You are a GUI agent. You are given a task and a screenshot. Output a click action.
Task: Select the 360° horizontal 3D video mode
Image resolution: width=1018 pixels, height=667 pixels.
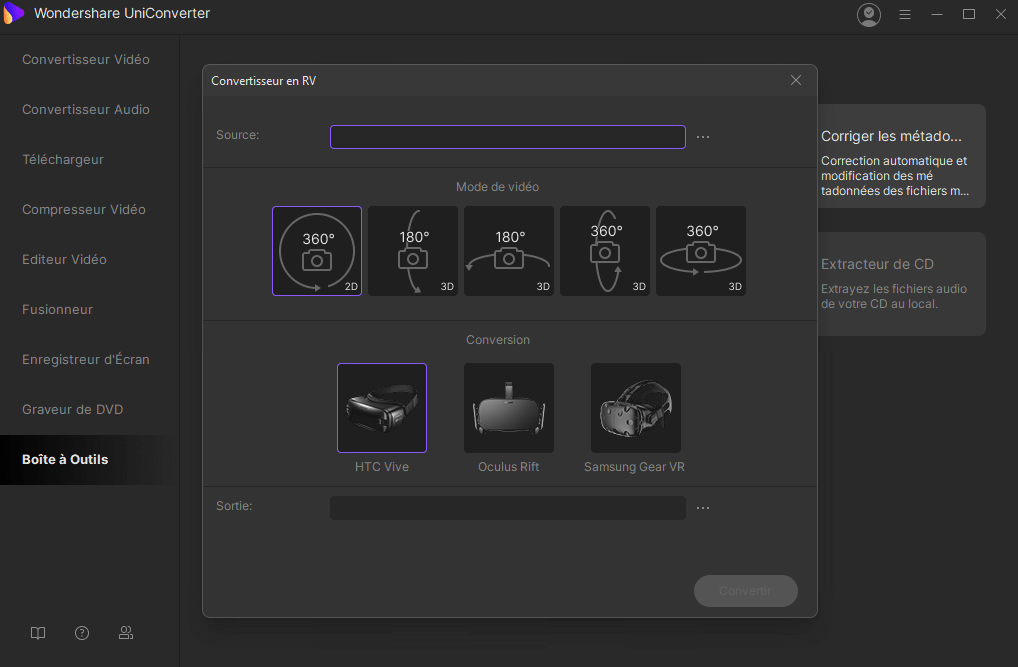point(701,251)
